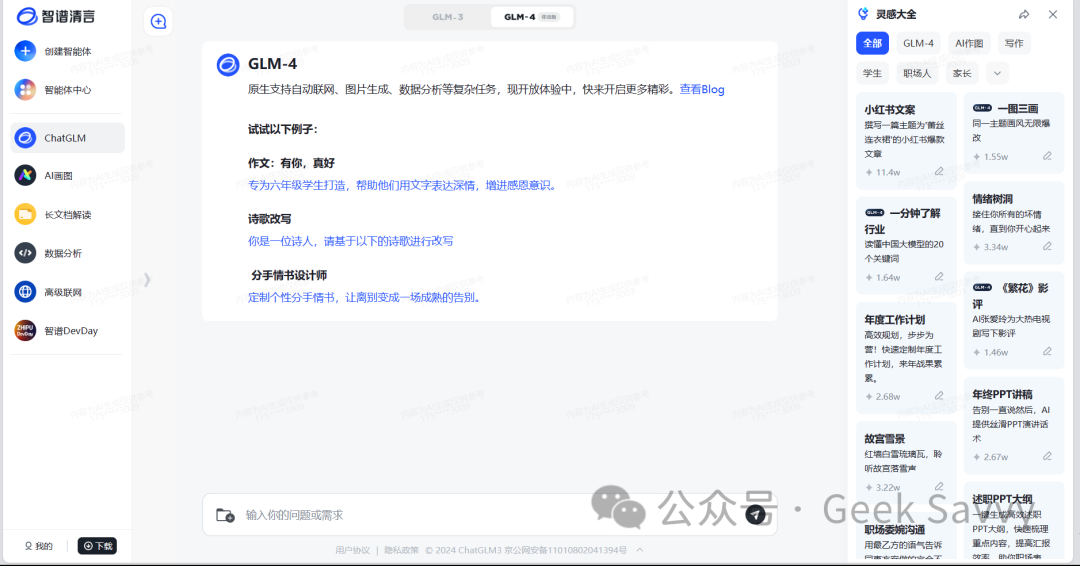Click edit pencil on 小红书文案 card
Image resolution: width=1080 pixels, height=566 pixels.
pos(939,171)
